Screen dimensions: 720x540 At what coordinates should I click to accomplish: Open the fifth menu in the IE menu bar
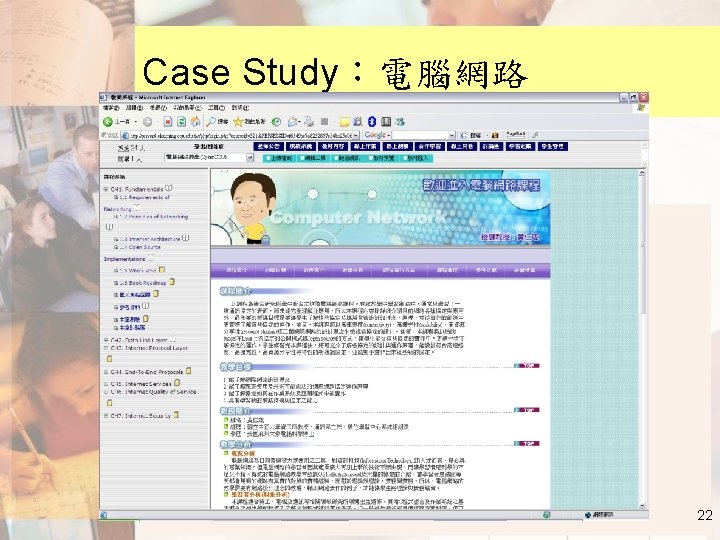[x=216, y=108]
